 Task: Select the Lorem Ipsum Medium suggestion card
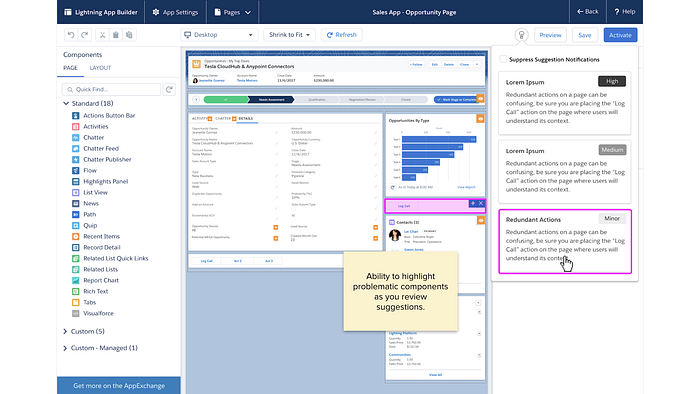pos(565,172)
